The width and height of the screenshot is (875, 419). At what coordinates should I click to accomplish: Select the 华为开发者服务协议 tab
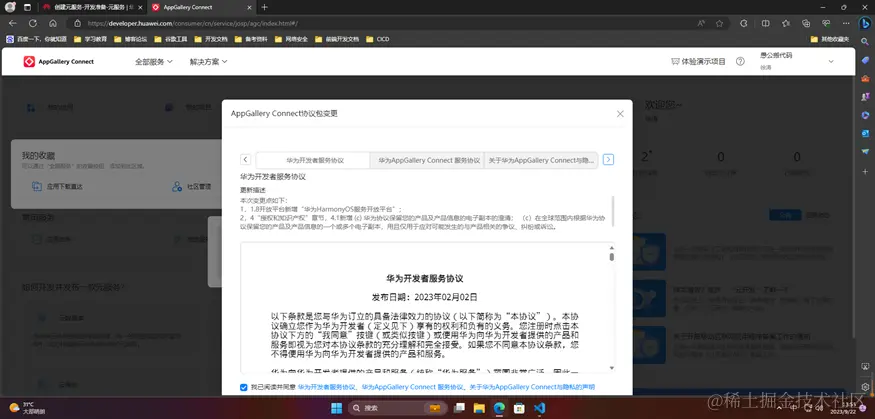coord(313,160)
